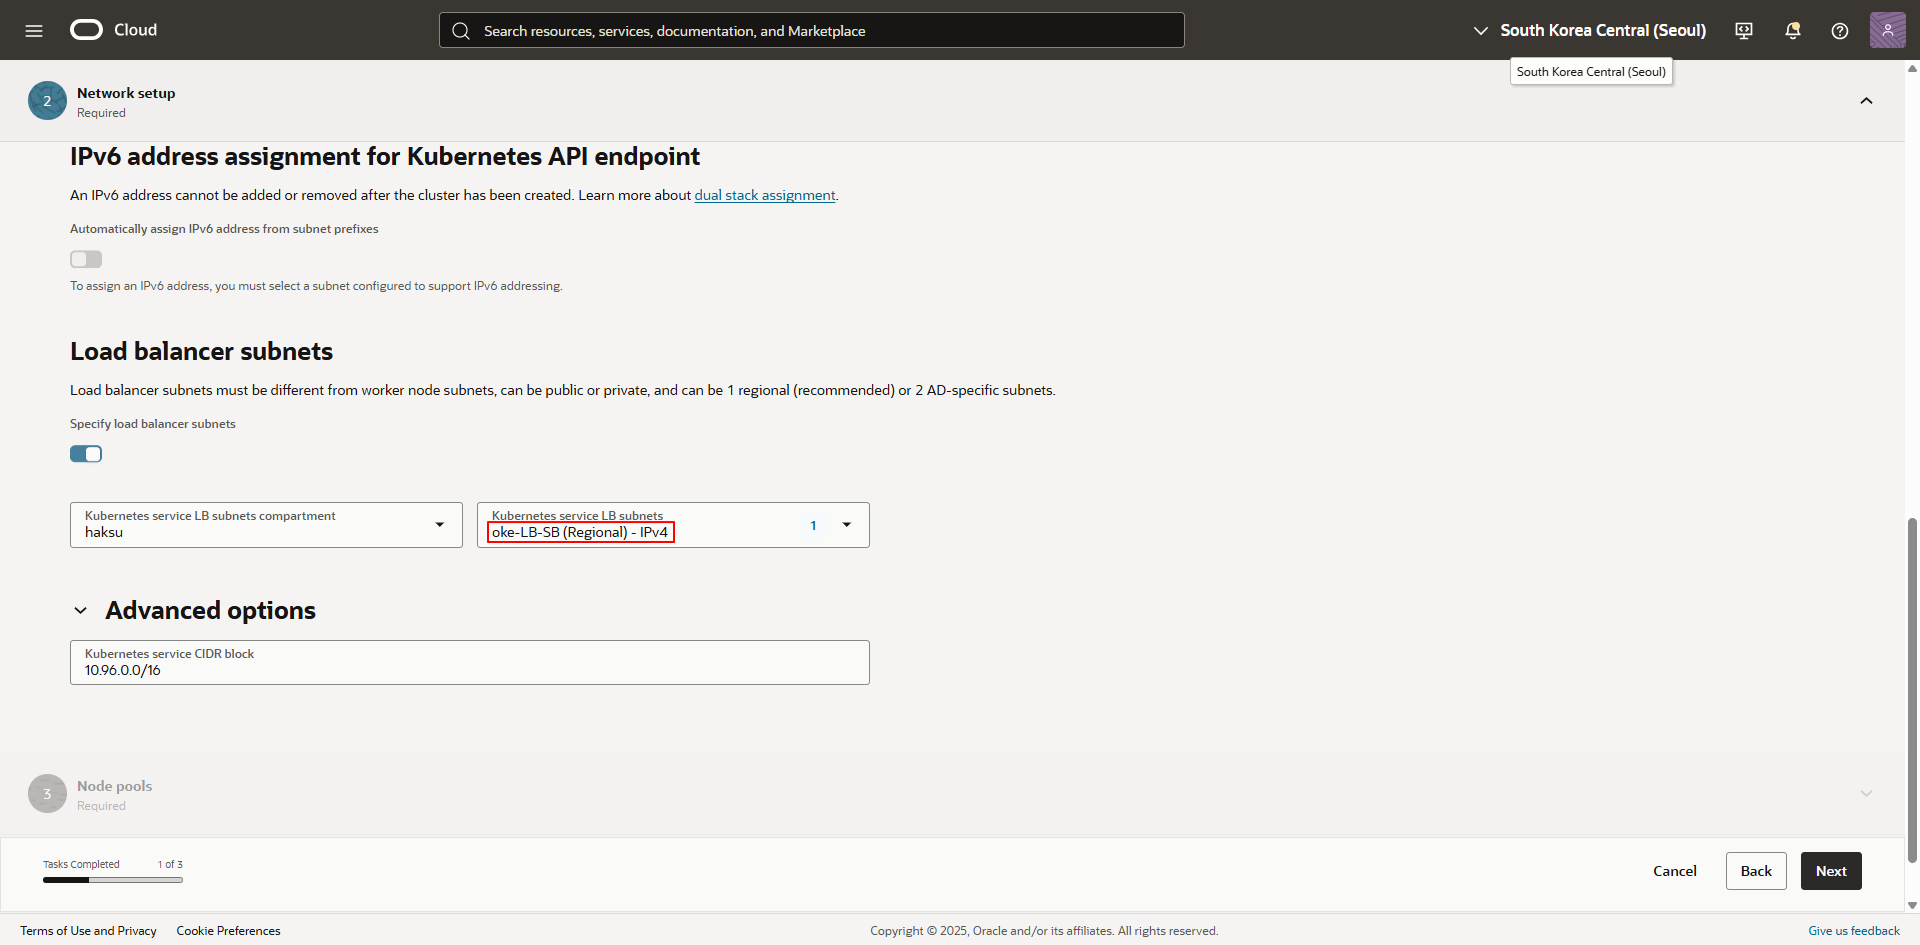
Task: Open LB subnets compartment dropdown
Action: [x=439, y=525]
